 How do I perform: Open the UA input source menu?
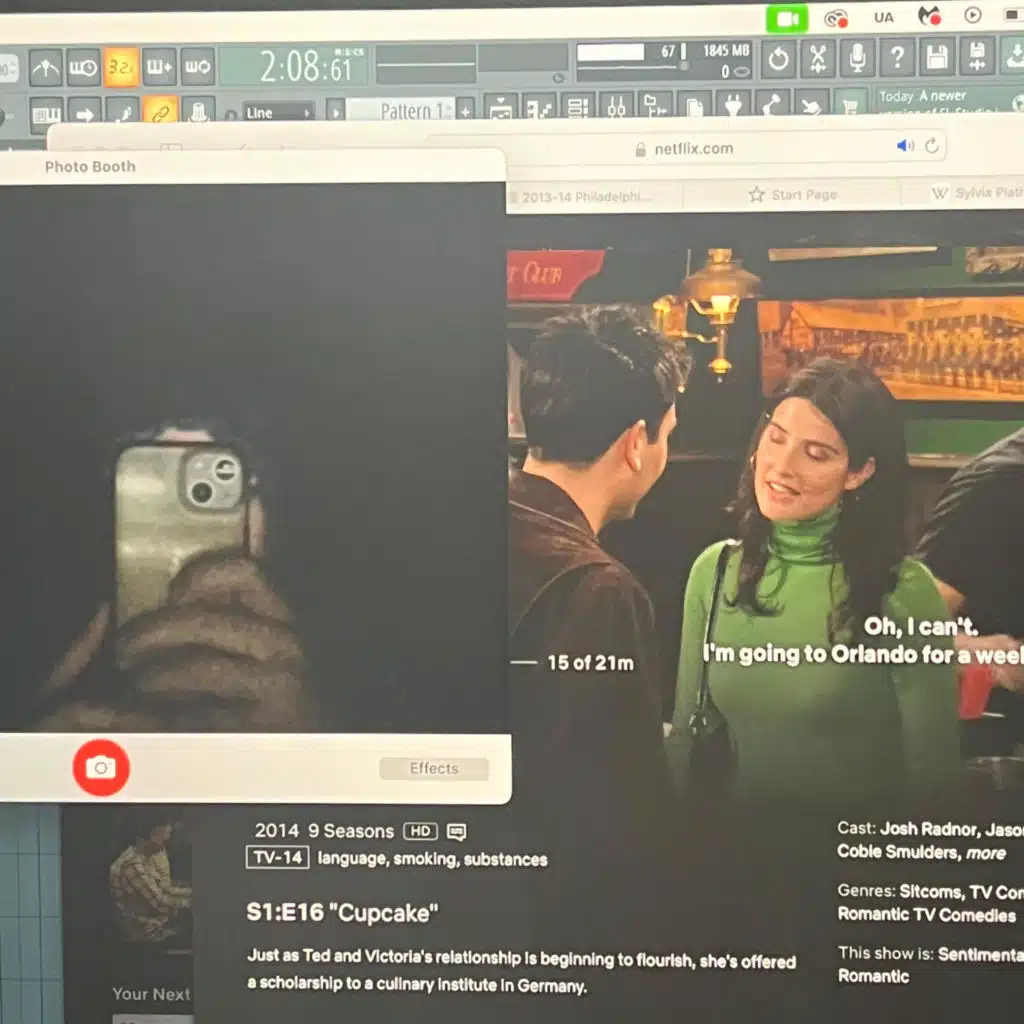point(884,18)
